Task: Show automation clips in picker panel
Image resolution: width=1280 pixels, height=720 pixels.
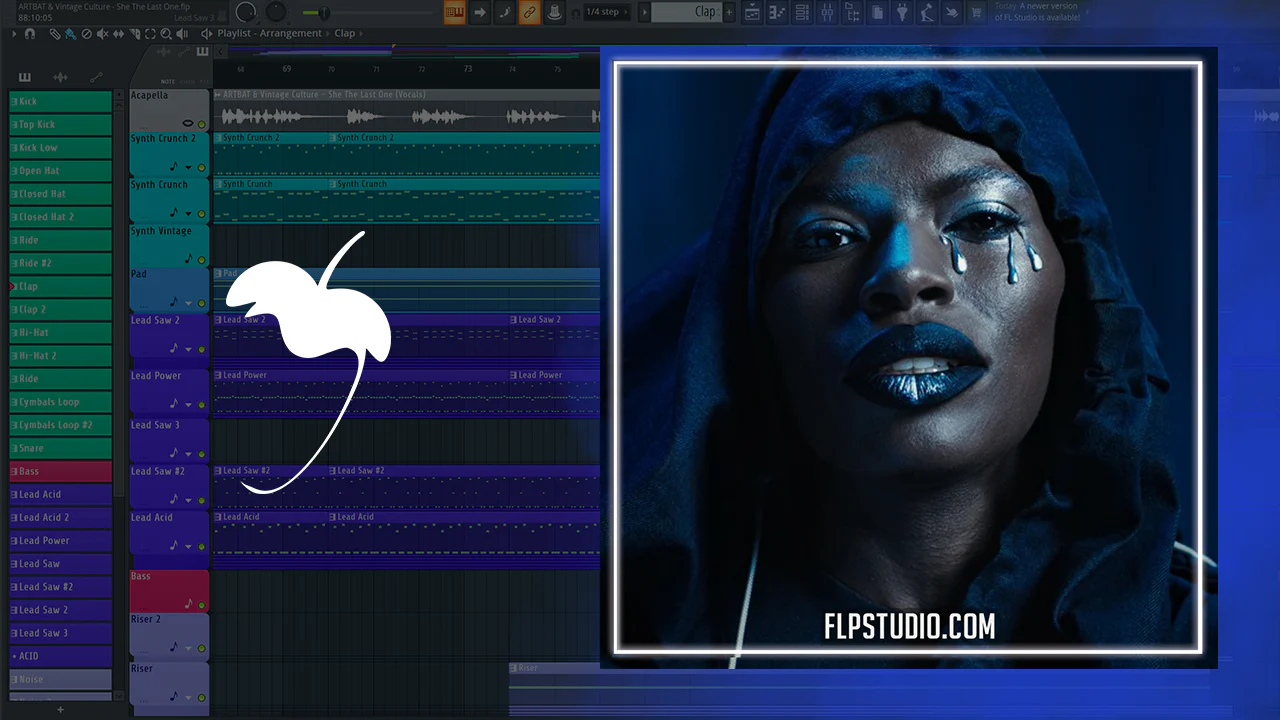Action: click(x=96, y=77)
